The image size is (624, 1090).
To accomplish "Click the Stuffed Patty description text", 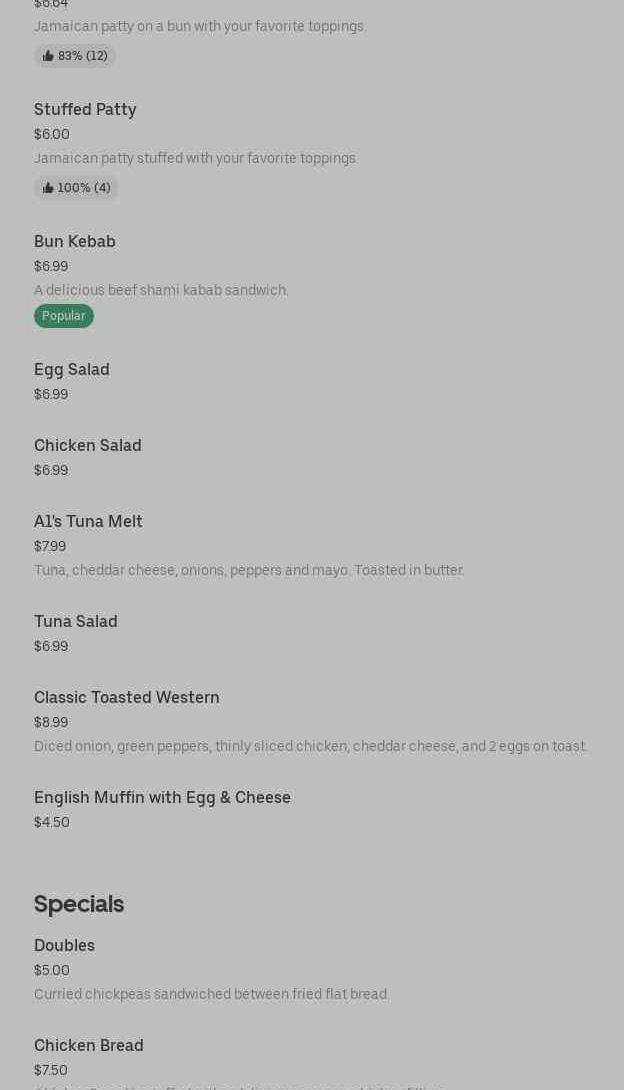I will point(196,158).
